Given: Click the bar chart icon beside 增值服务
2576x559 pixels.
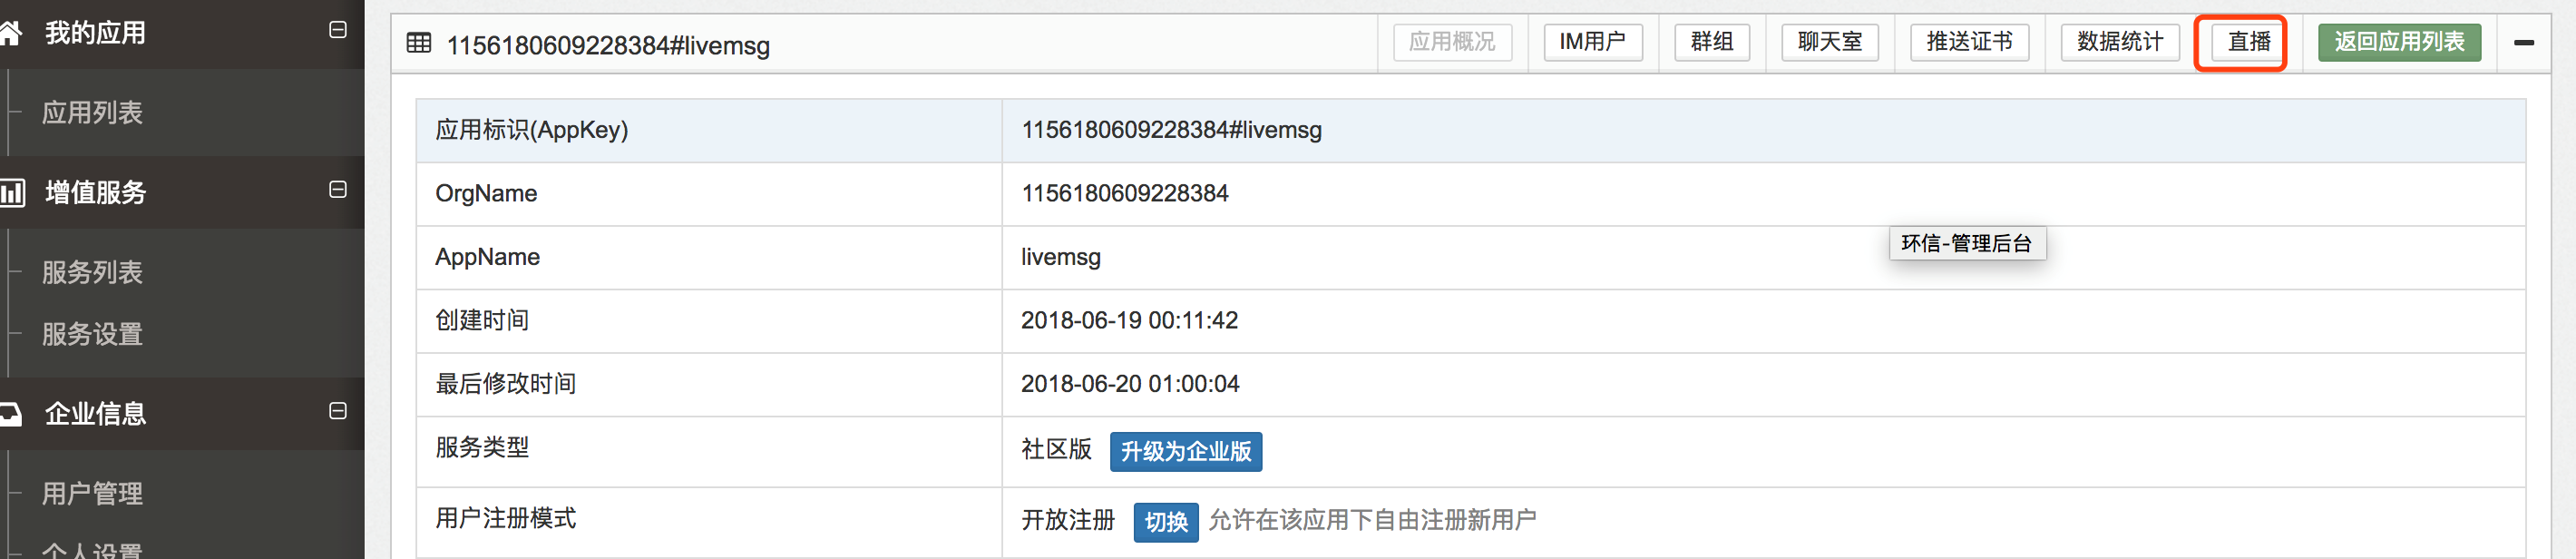Looking at the screenshot, I should click(x=12, y=192).
